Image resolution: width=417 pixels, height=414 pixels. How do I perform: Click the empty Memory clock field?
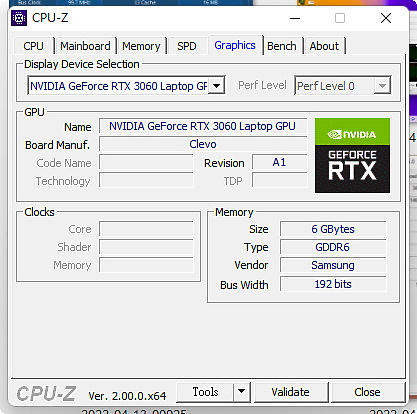pyautogui.click(x=146, y=265)
